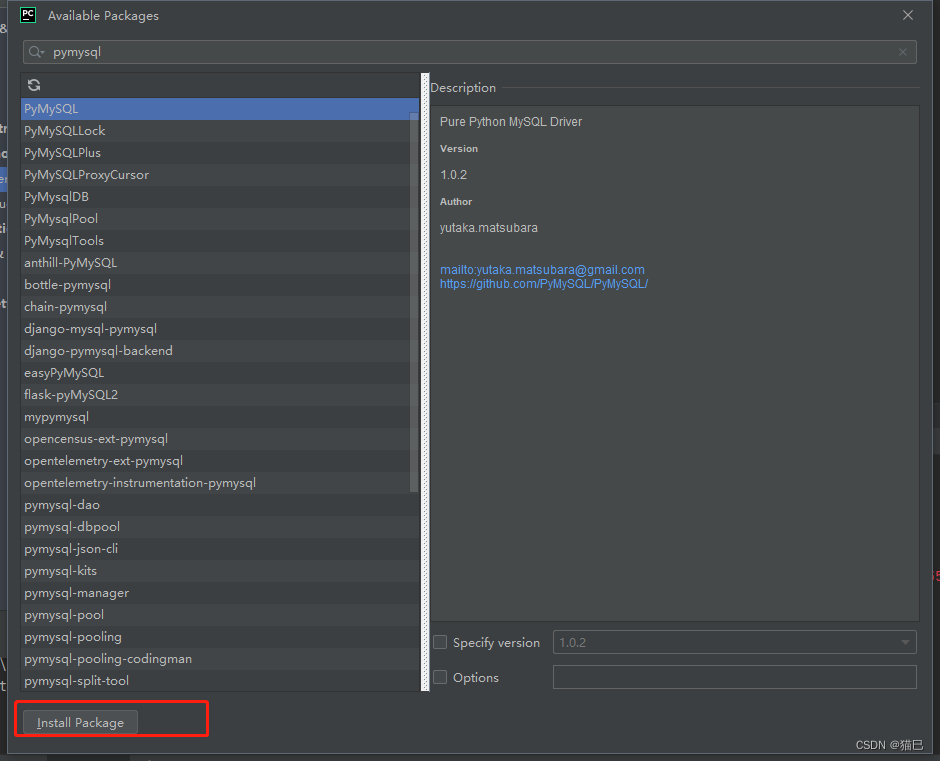Select the pymysql-kits package
Screen dimensions: 940x761
pos(219,570)
